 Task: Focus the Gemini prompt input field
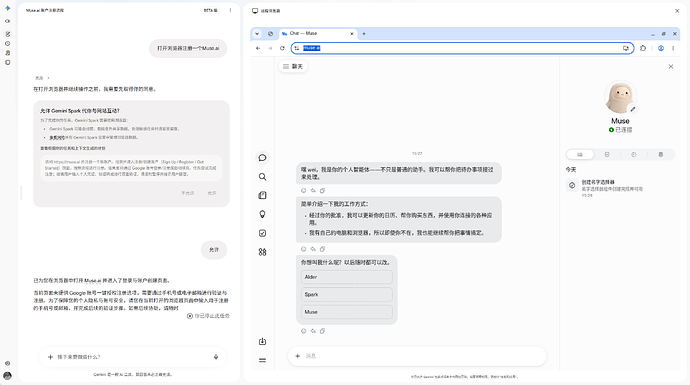click(x=132, y=357)
